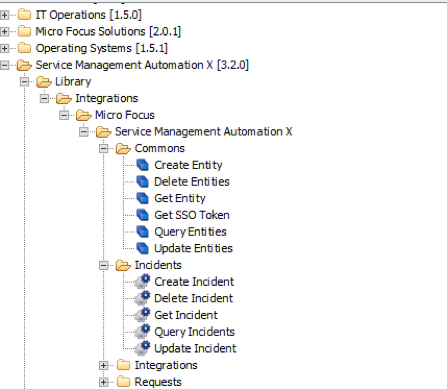Select the Get SSO Token label
Viewport: 447px width, 389px height.
[192, 215]
